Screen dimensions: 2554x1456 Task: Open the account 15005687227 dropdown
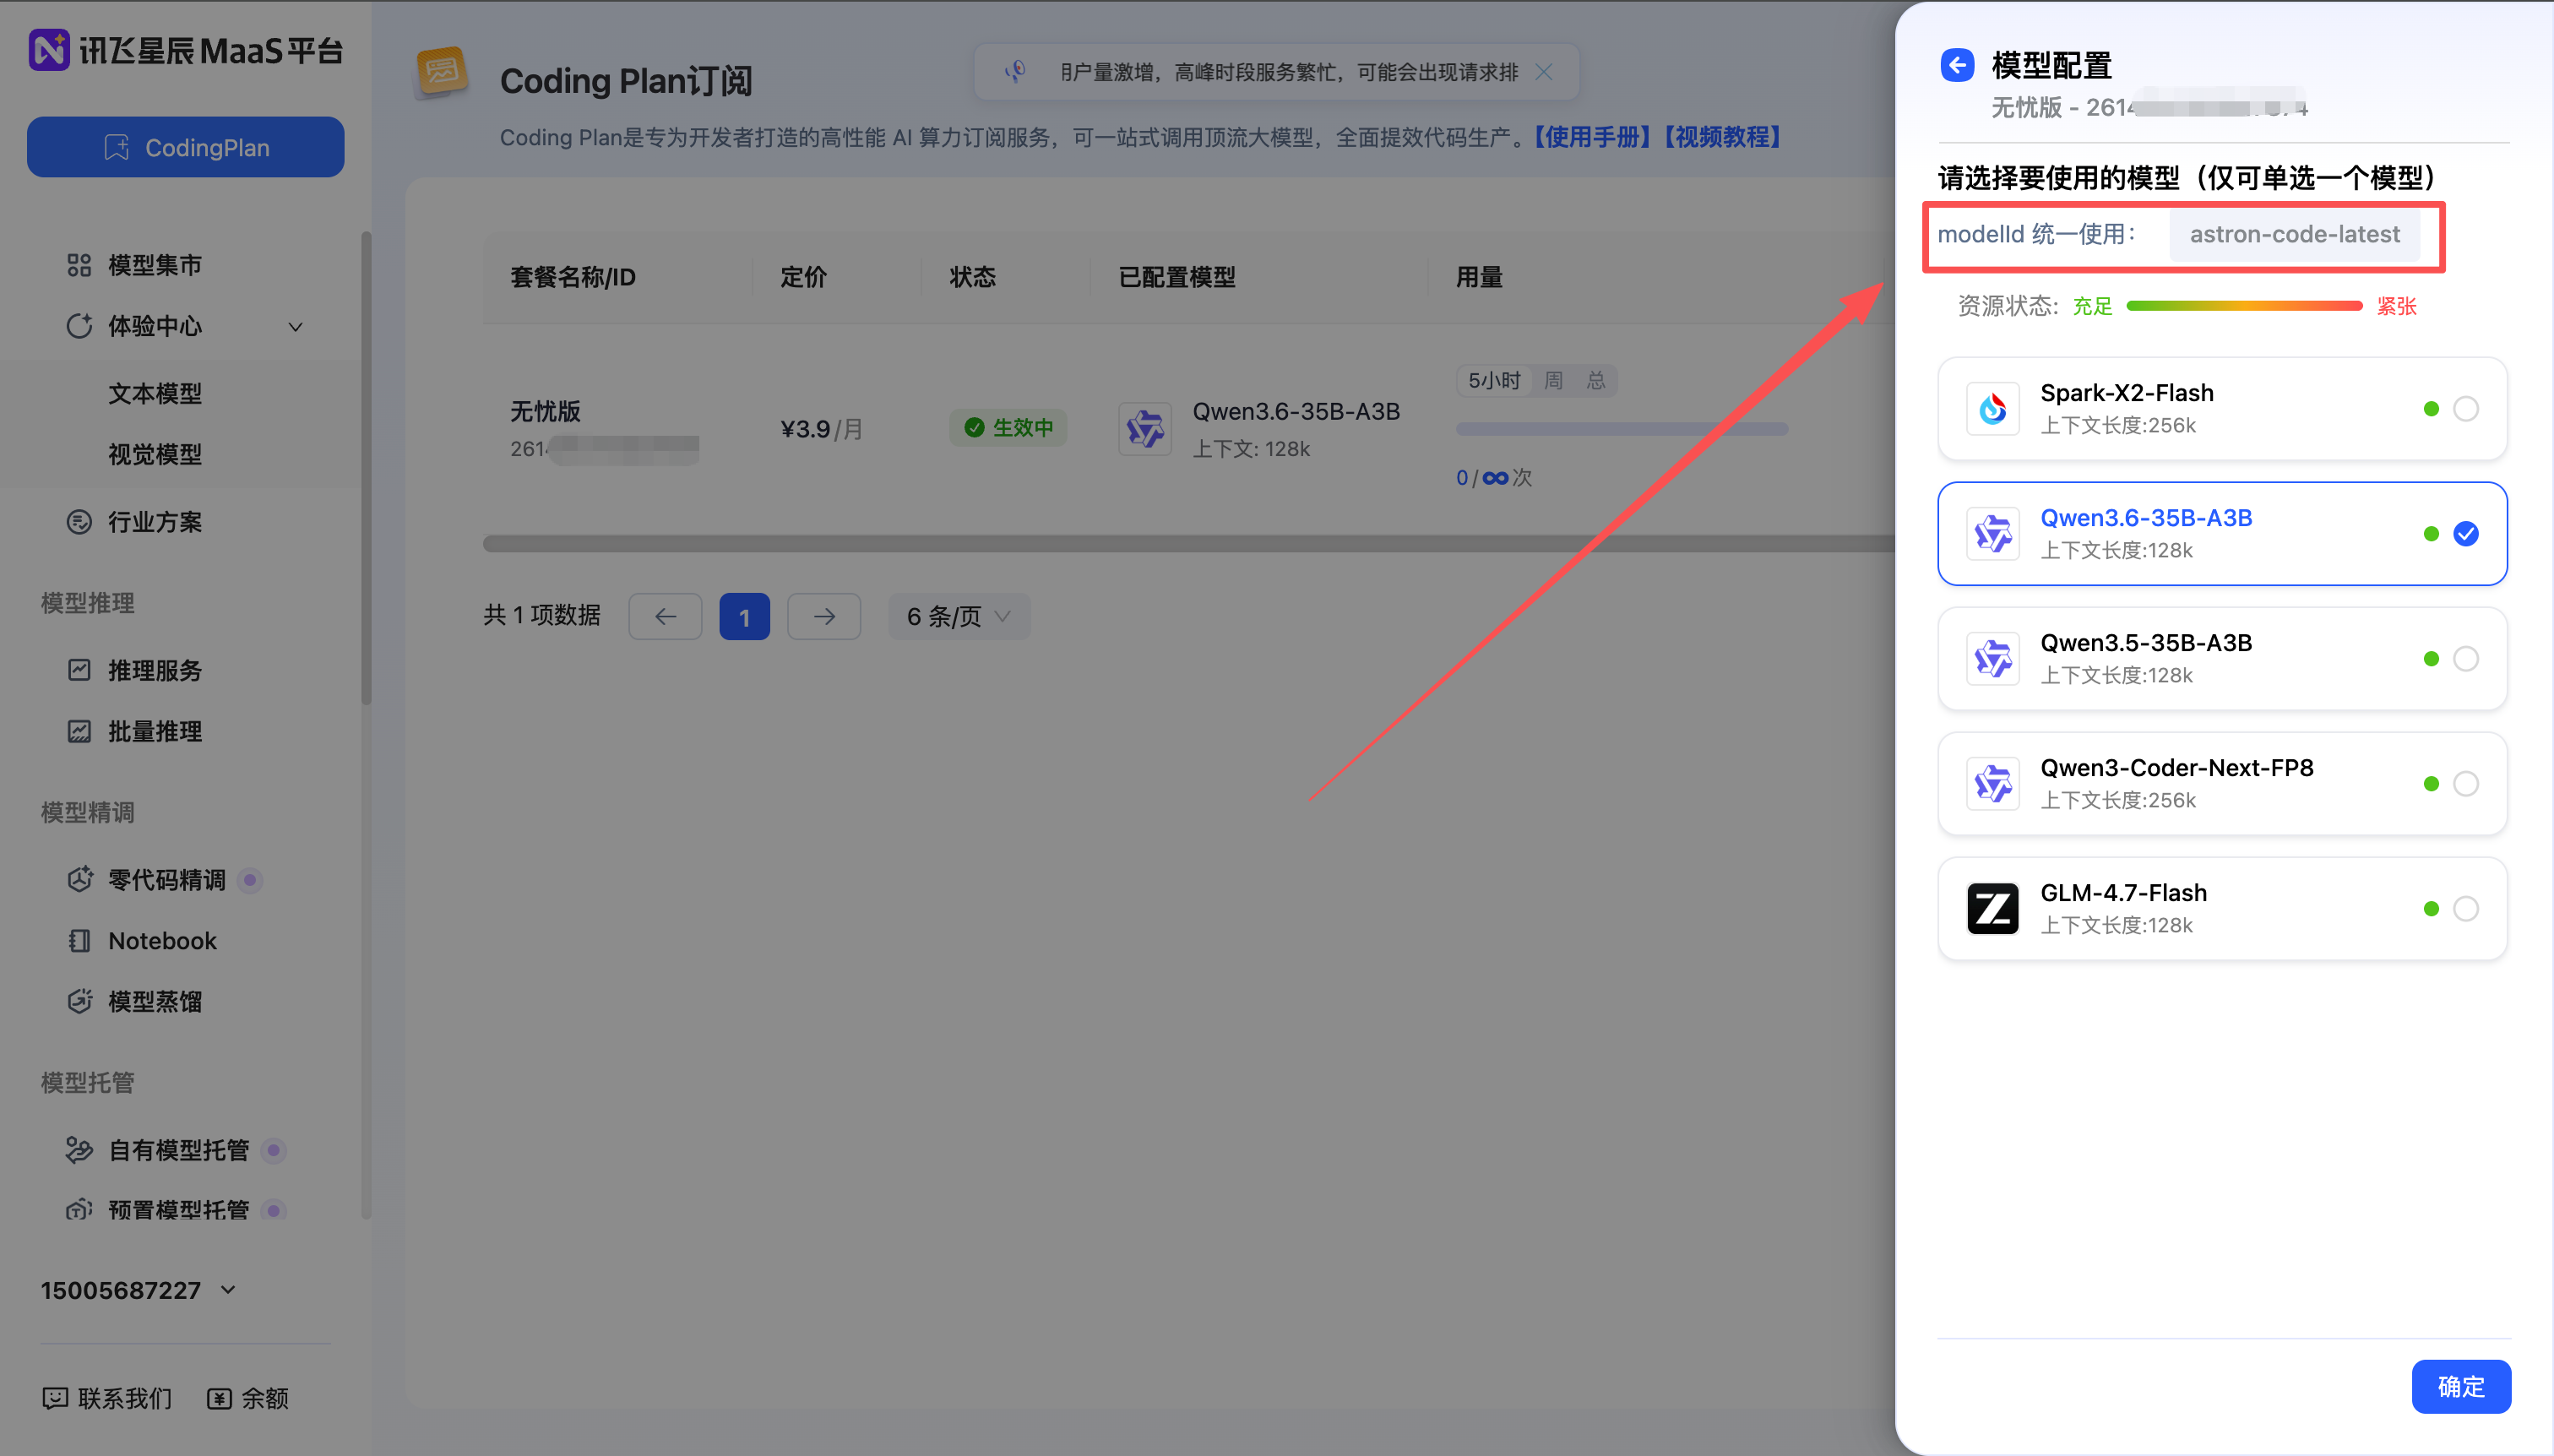tap(139, 1290)
